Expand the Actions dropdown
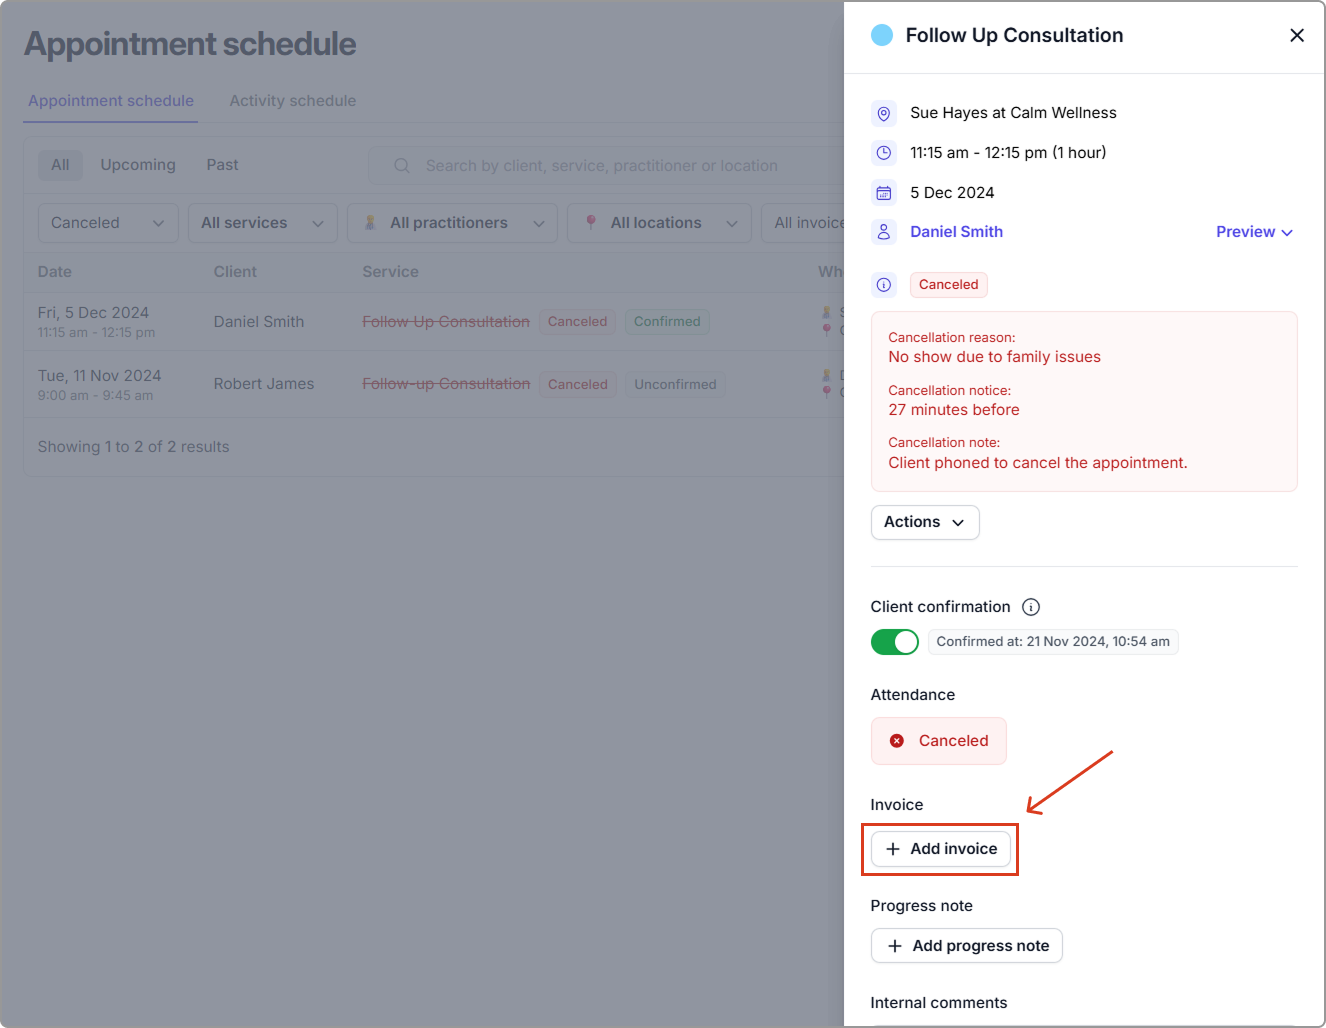 (924, 522)
